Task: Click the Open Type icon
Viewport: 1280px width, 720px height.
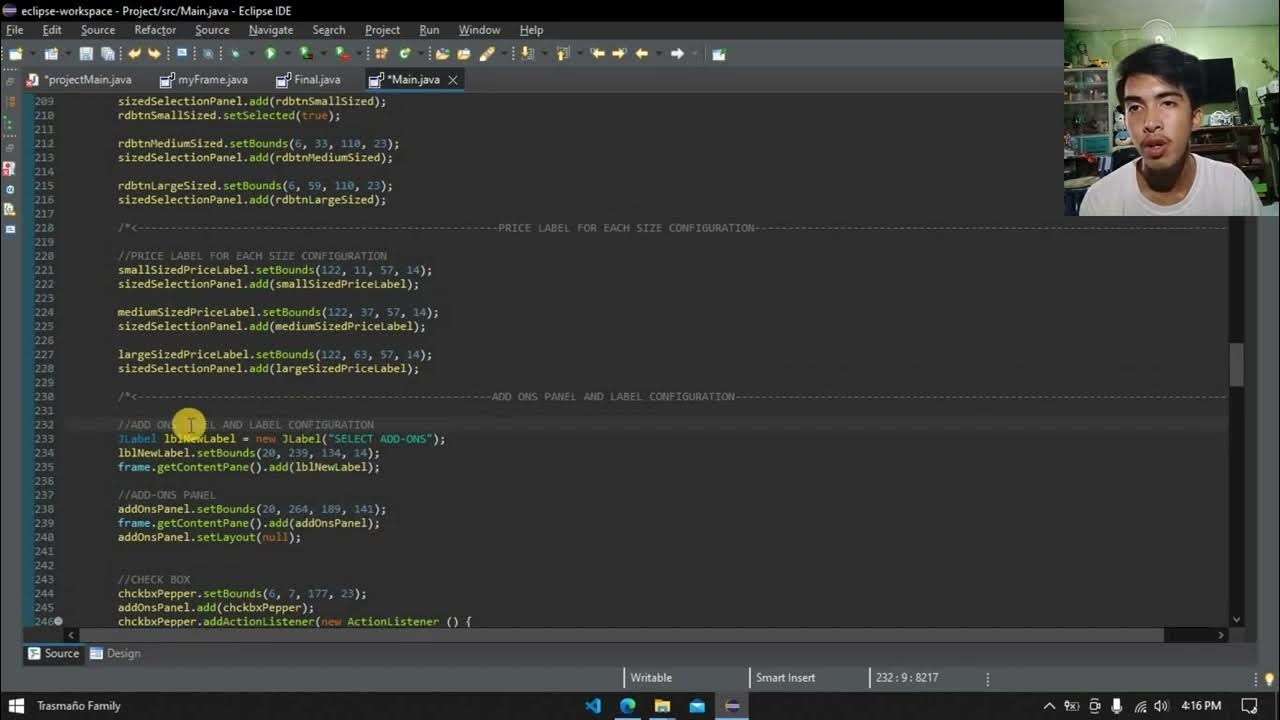Action: [442, 54]
